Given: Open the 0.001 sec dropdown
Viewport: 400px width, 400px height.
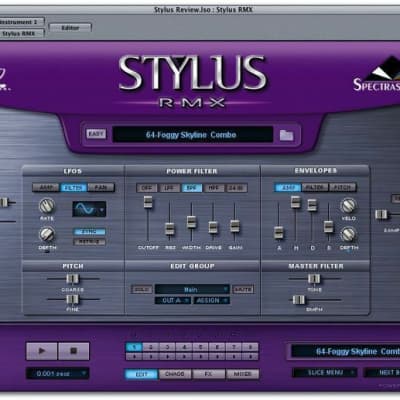Looking at the screenshot, I should coord(57,373).
